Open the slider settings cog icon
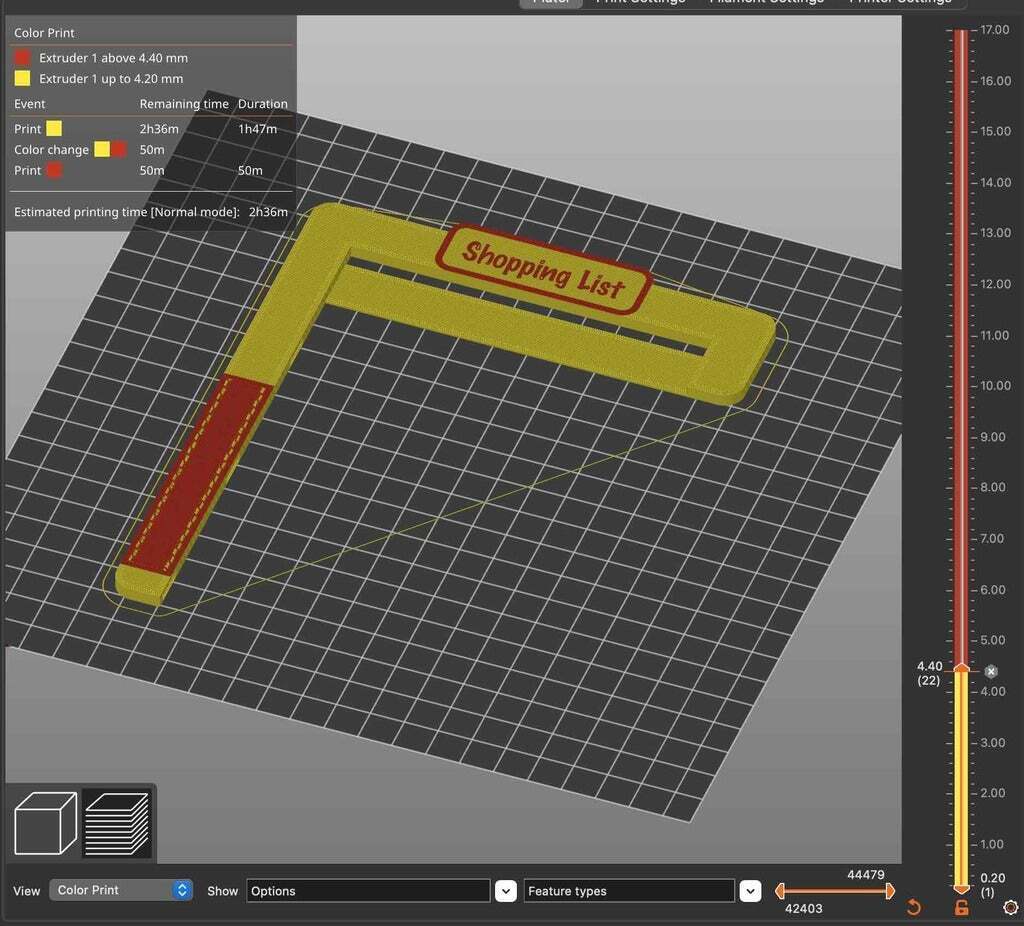 pos(1010,907)
